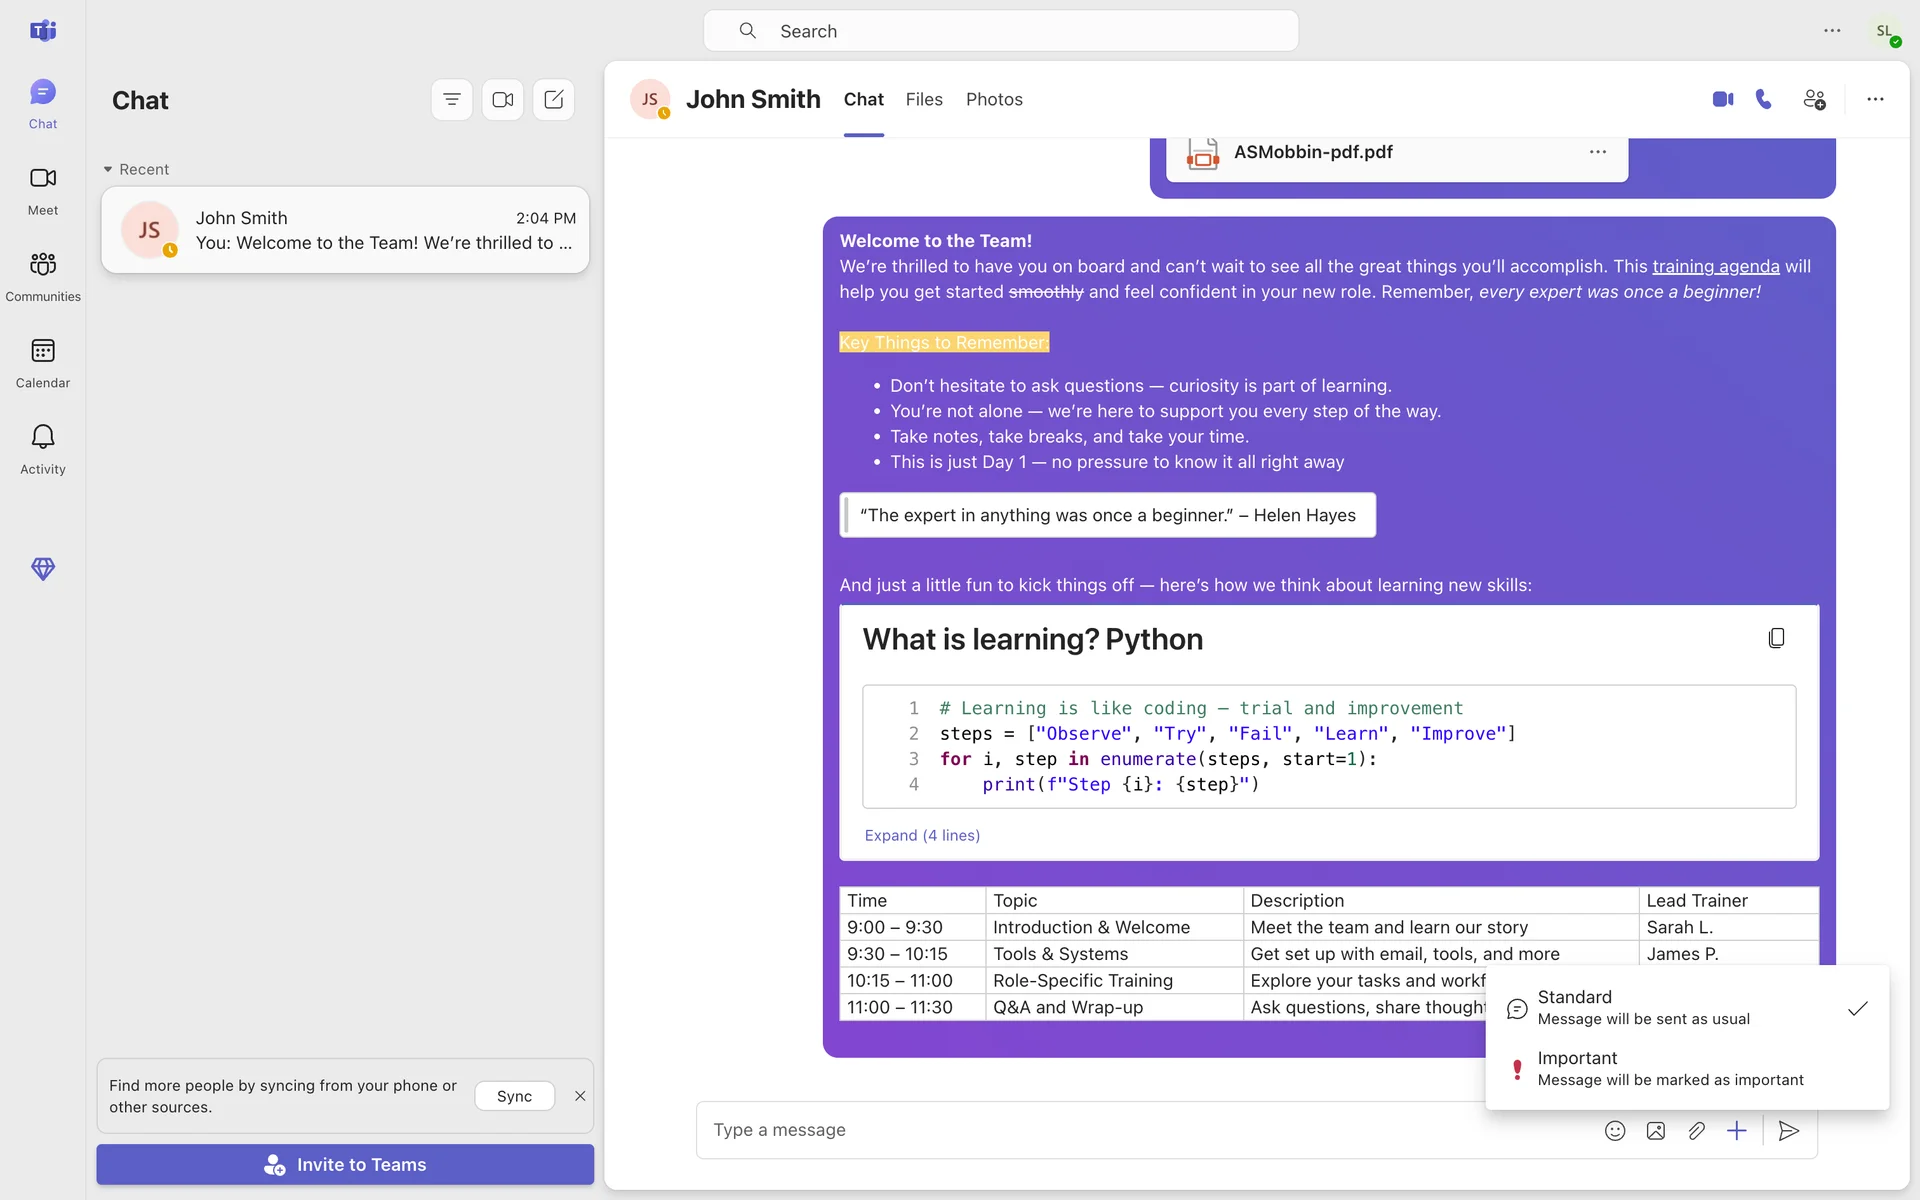Send the message with arrow icon
The image size is (1920, 1200).
1789,1131
